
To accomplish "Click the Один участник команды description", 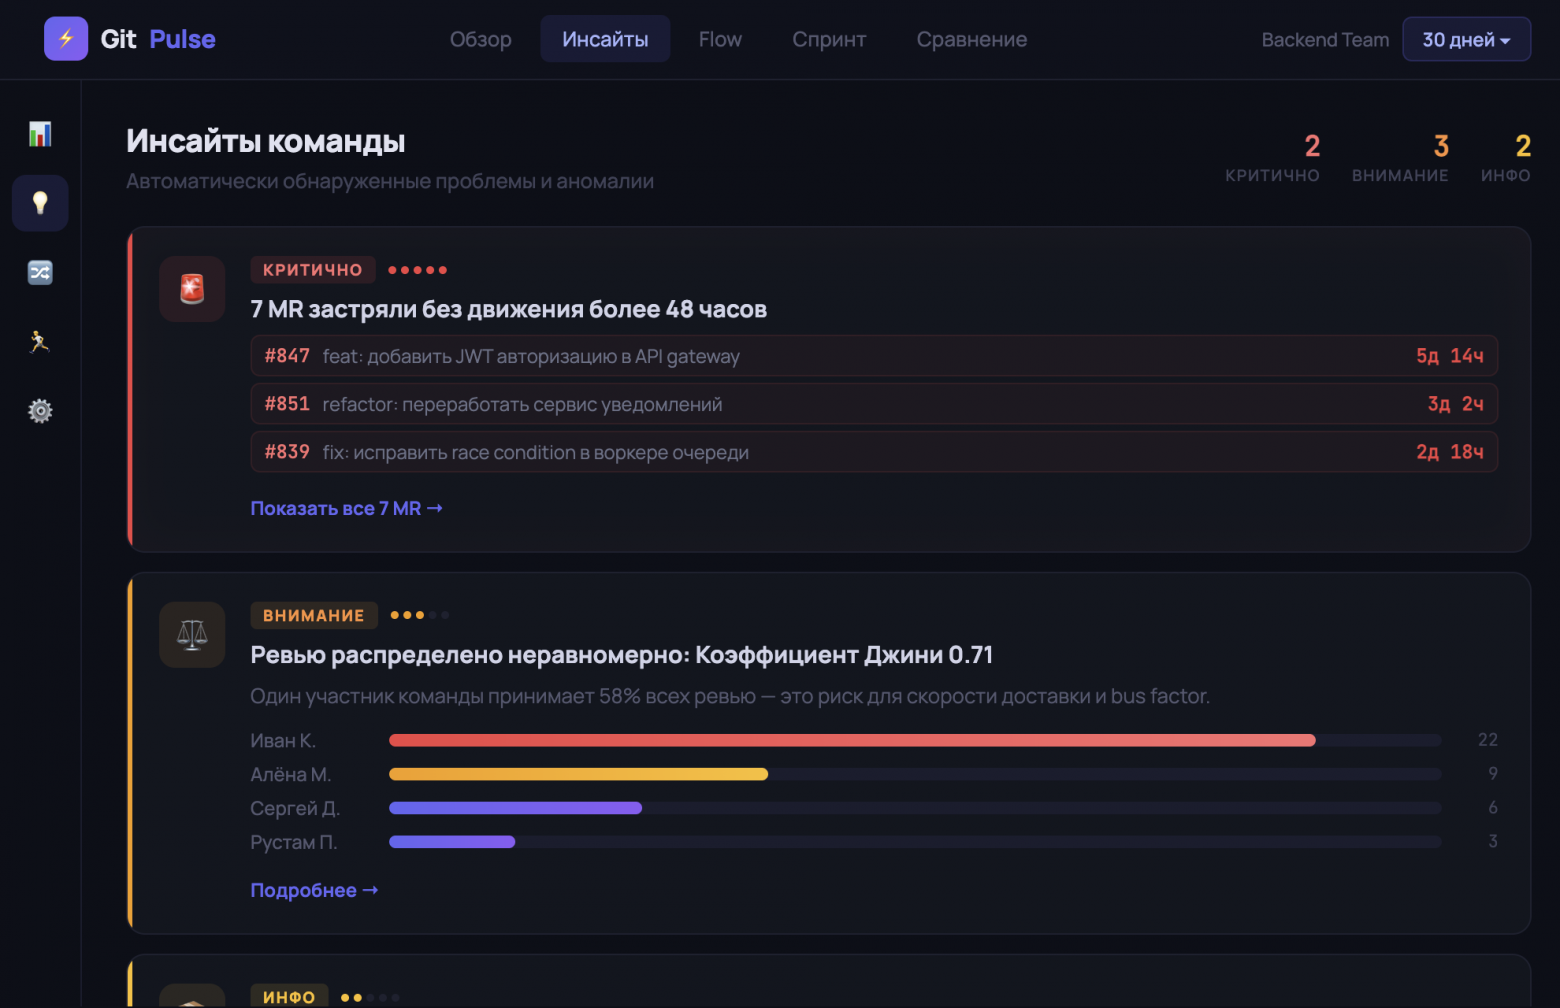I will (x=730, y=696).
